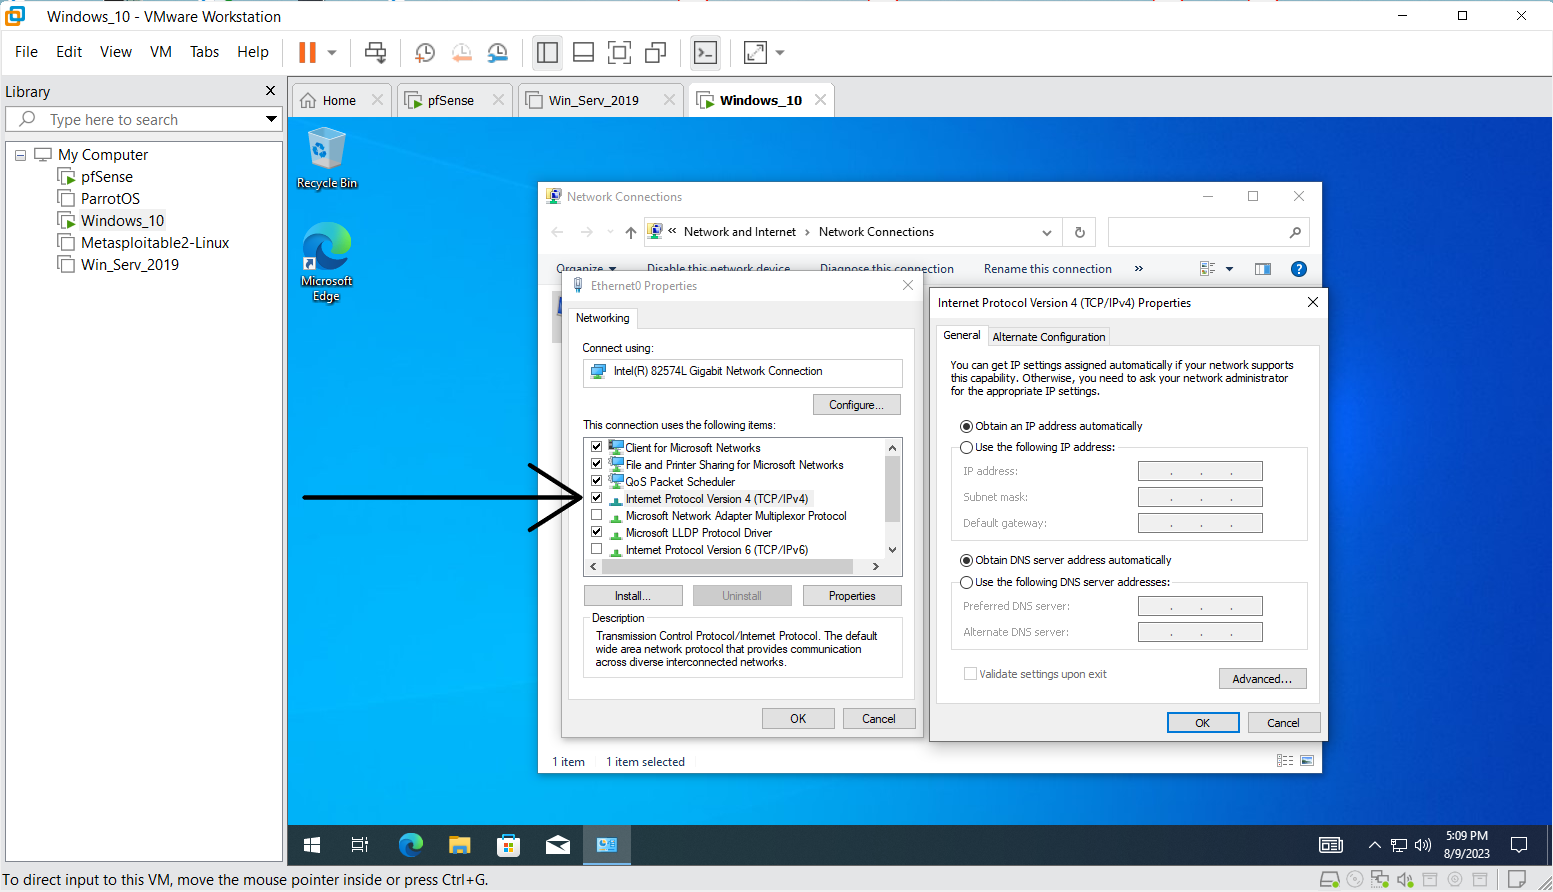This screenshot has width=1553, height=892.
Task: Open Task View in guest taskbar
Action: tap(360, 845)
